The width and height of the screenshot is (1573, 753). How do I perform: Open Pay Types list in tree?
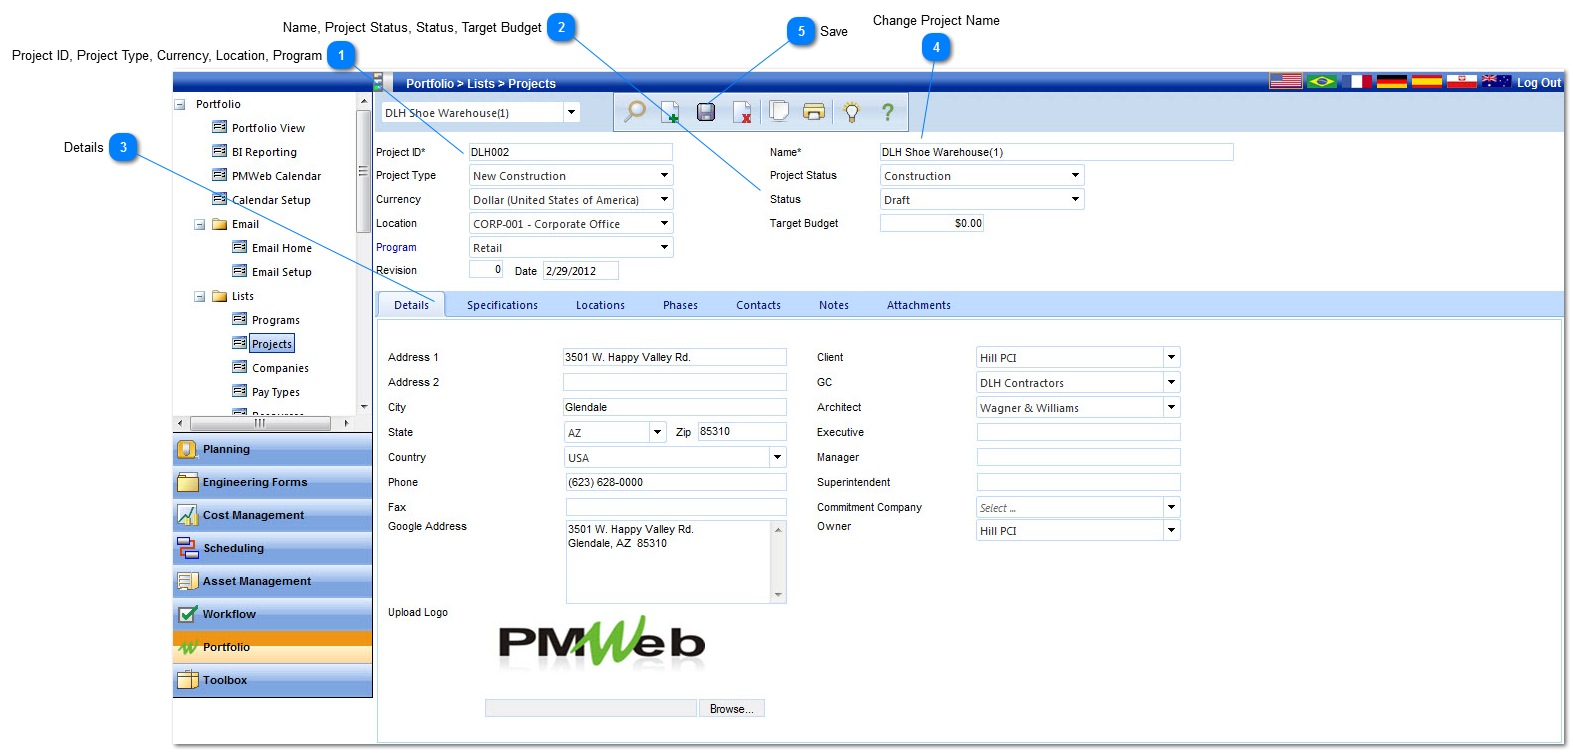pyautogui.click(x=275, y=392)
